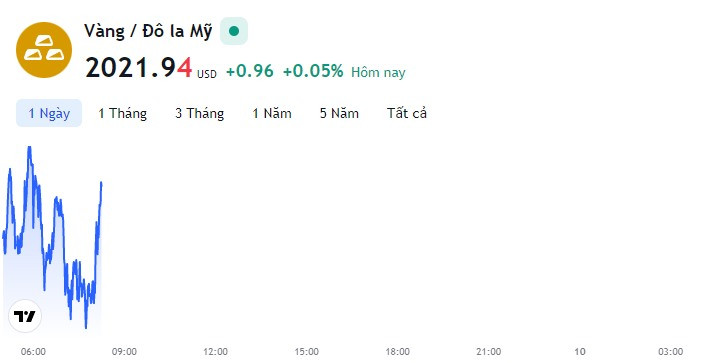Show the 1 Năm chart range

(272, 113)
